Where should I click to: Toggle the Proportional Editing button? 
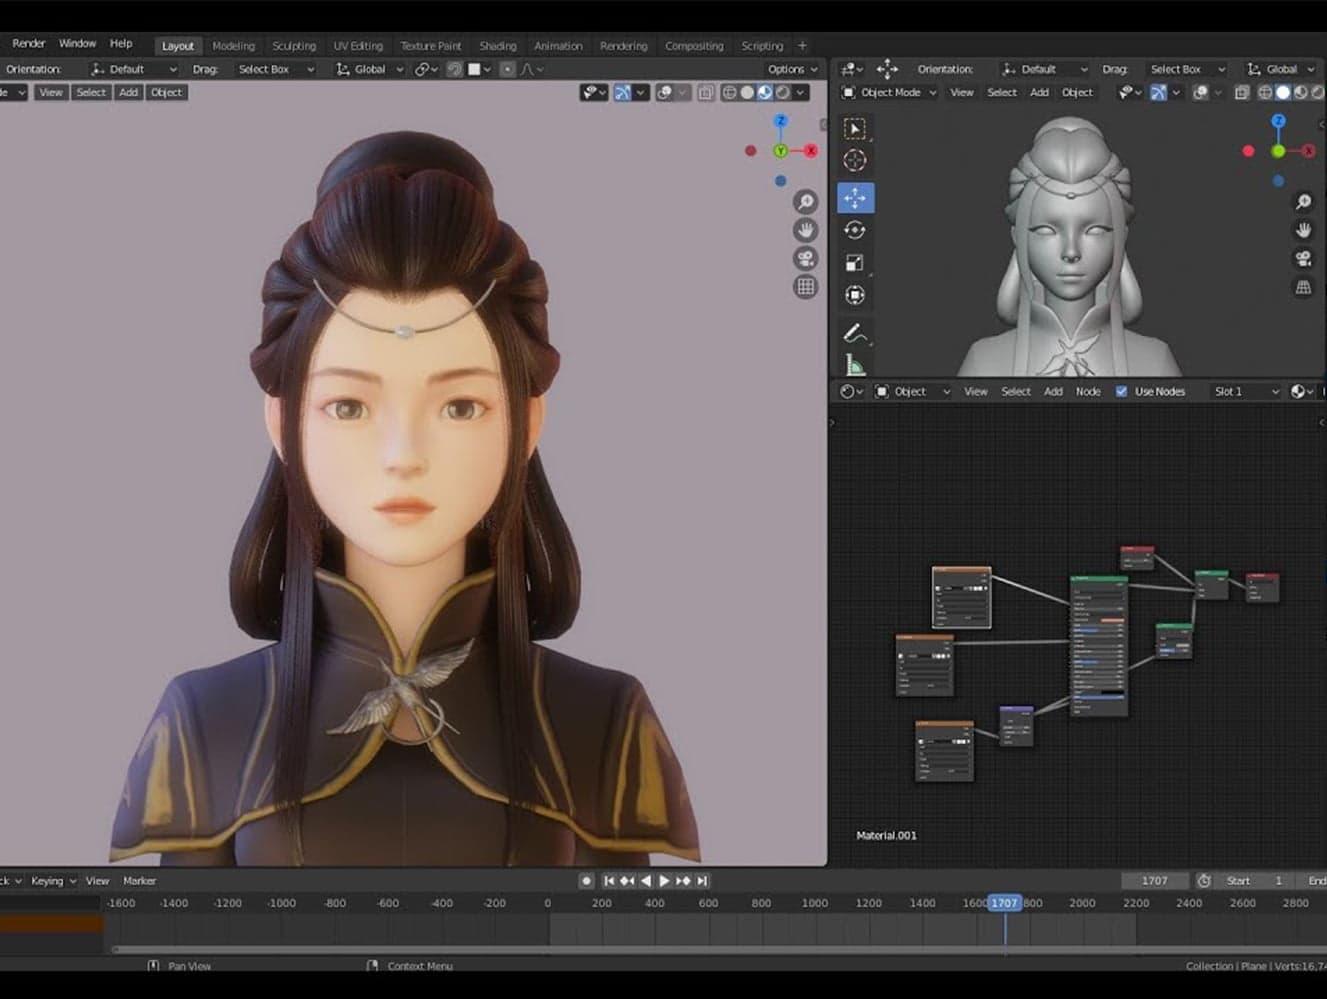(x=508, y=68)
